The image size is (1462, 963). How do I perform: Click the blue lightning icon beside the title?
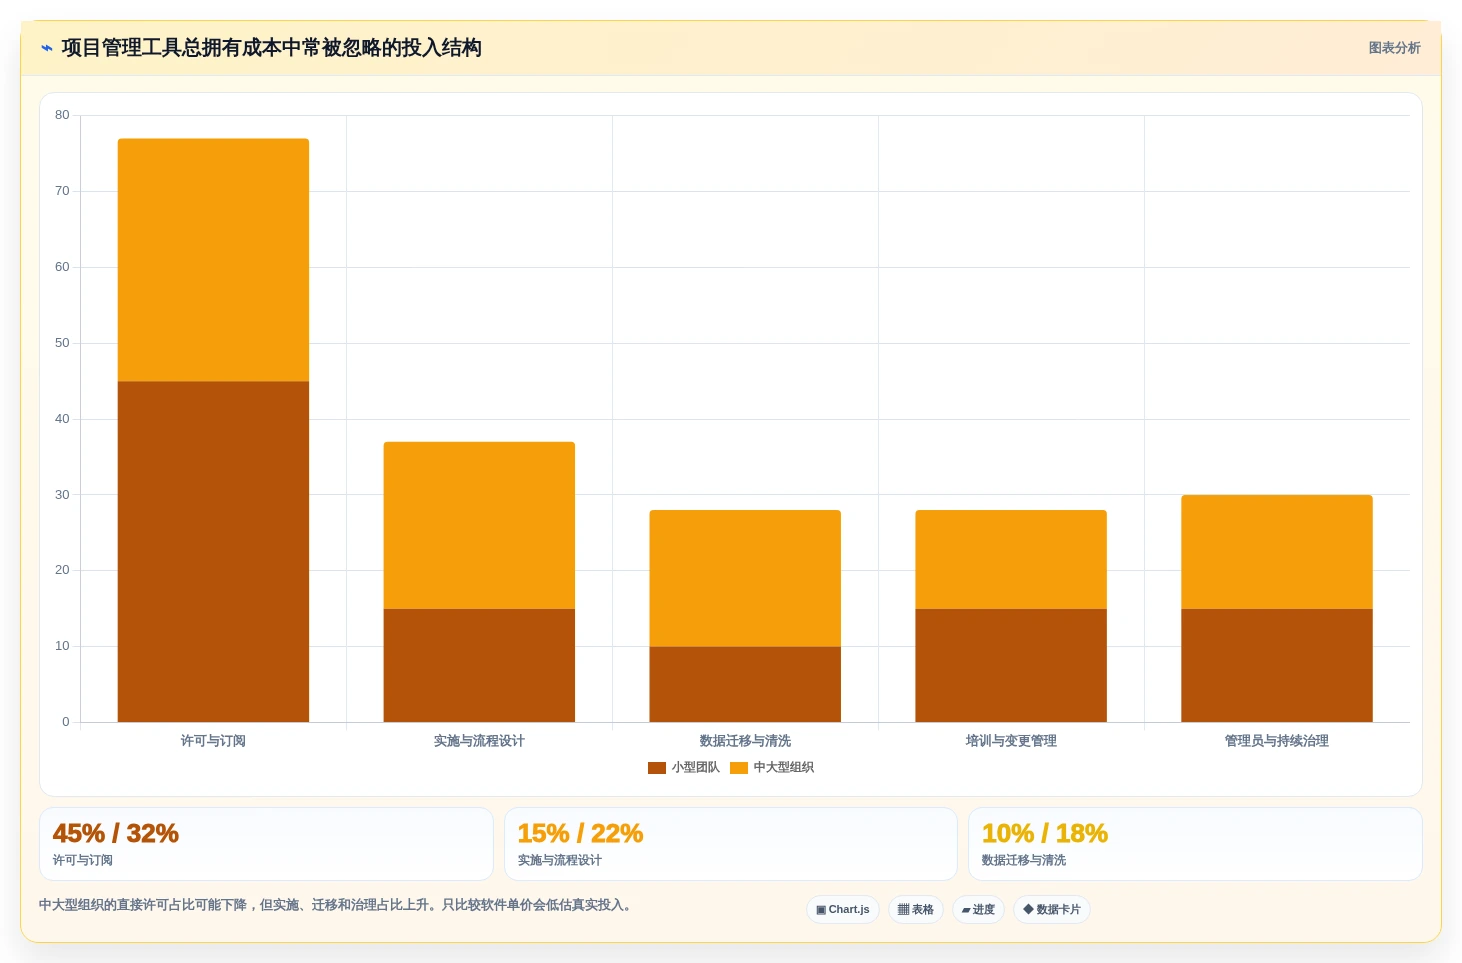(47, 48)
